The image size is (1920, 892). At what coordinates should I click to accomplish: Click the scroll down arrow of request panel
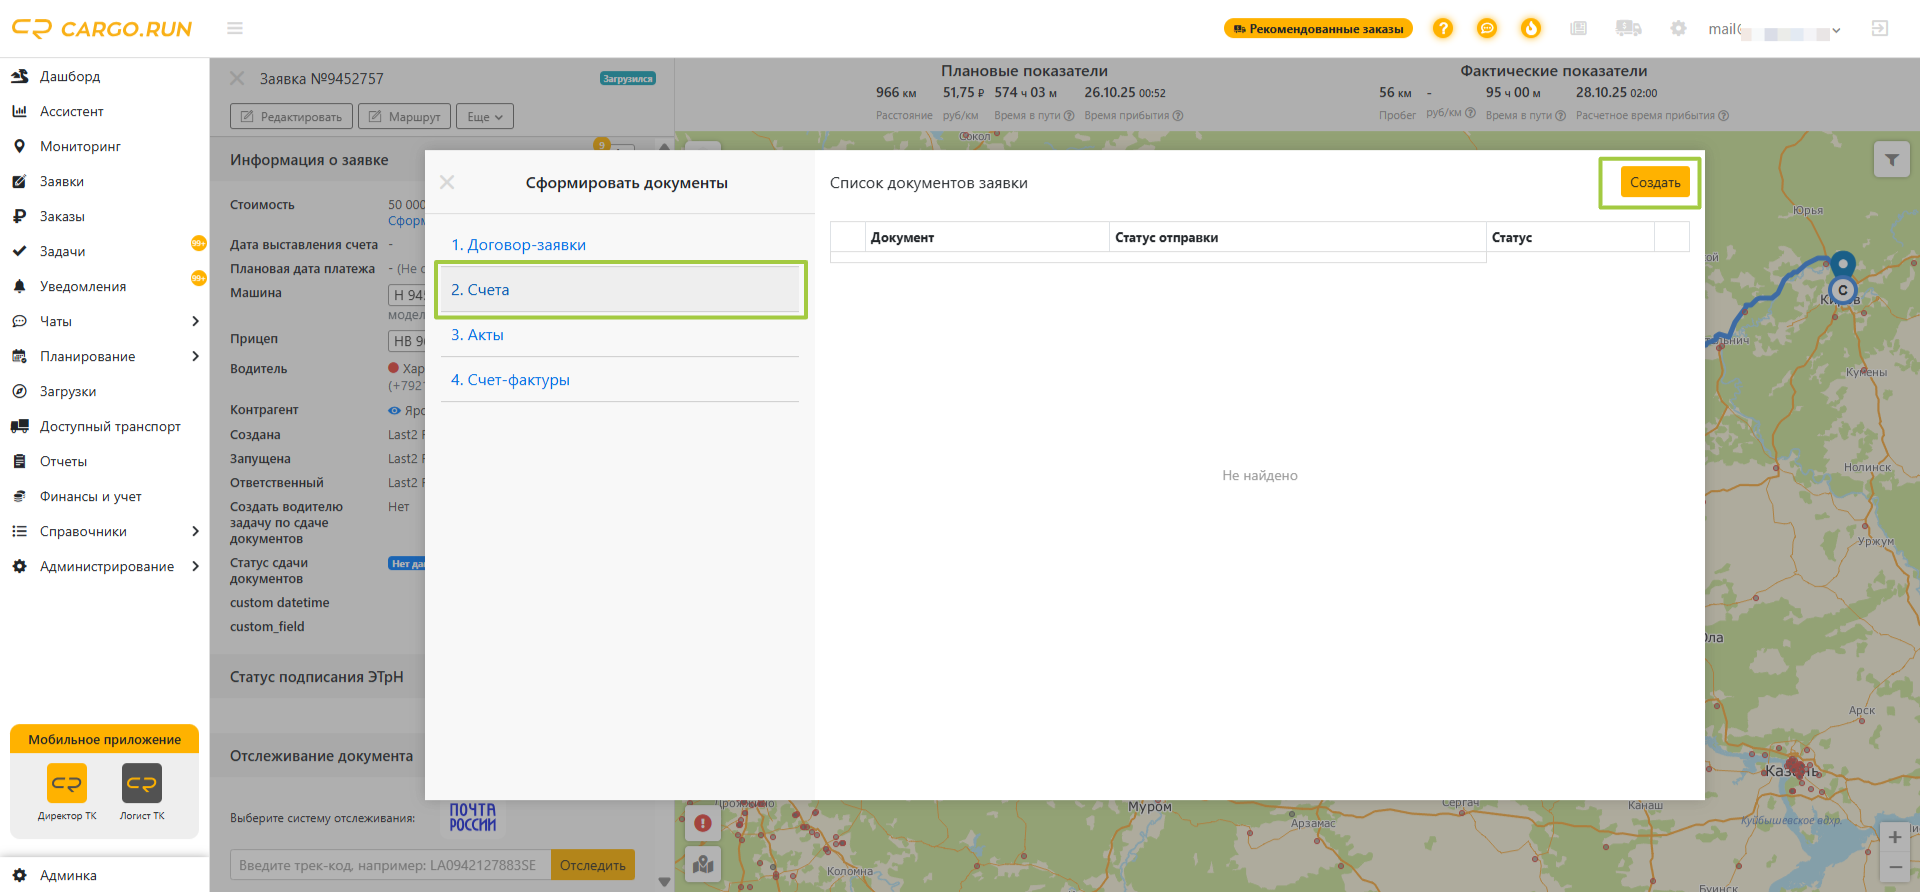(665, 882)
